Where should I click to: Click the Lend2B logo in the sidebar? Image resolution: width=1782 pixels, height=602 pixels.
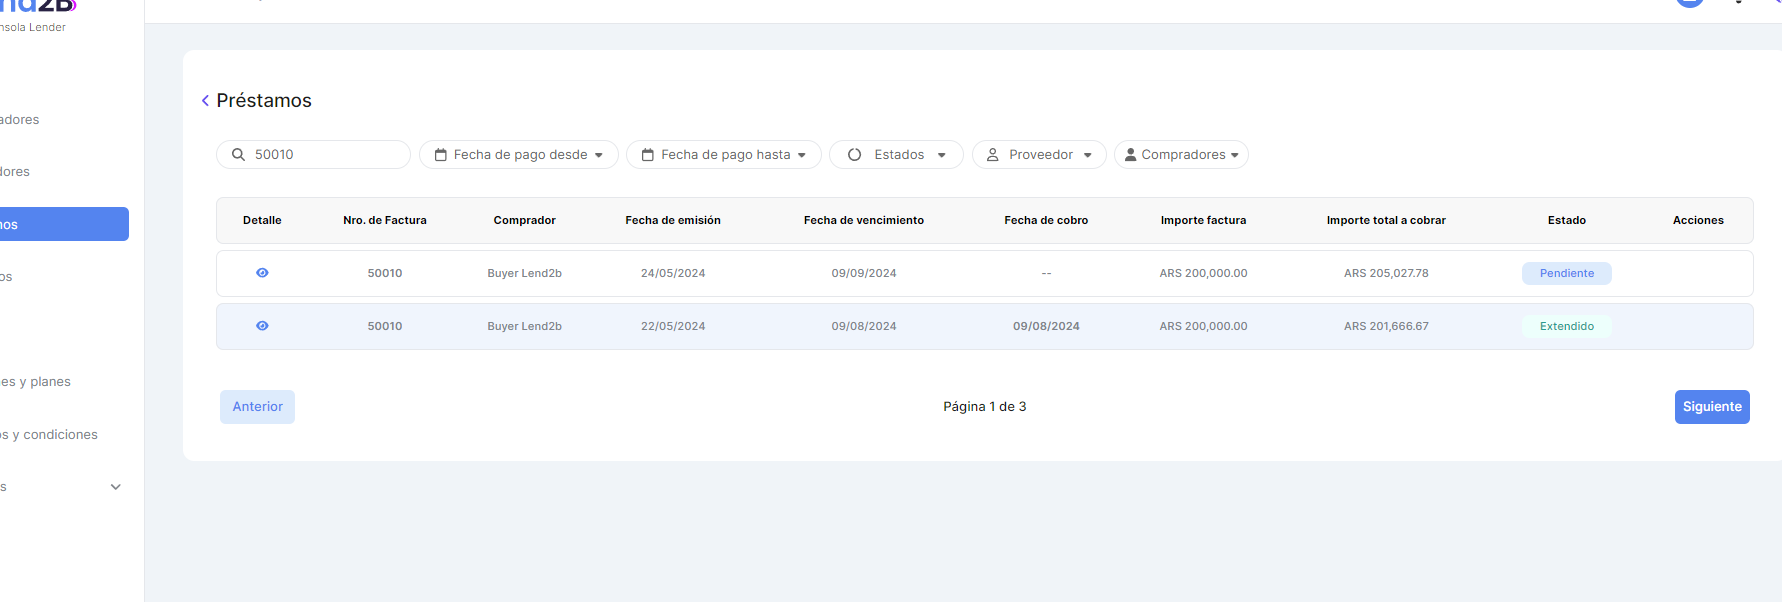40,6
